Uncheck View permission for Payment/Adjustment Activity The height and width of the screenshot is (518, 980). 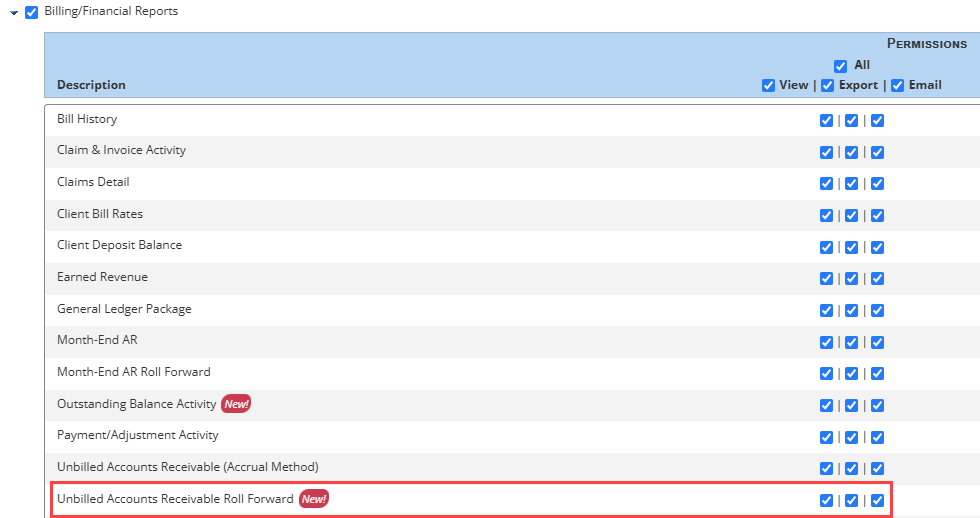tap(826, 437)
